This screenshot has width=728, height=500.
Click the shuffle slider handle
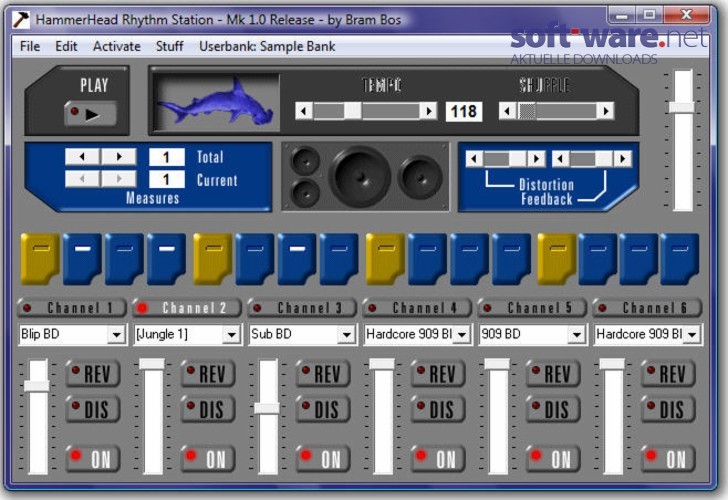(x=527, y=111)
